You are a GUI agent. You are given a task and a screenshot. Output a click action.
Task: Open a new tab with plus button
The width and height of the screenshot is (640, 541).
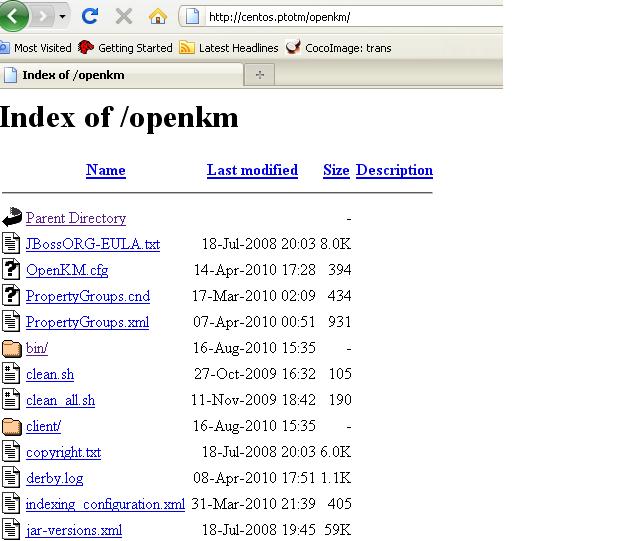click(260, 75)
